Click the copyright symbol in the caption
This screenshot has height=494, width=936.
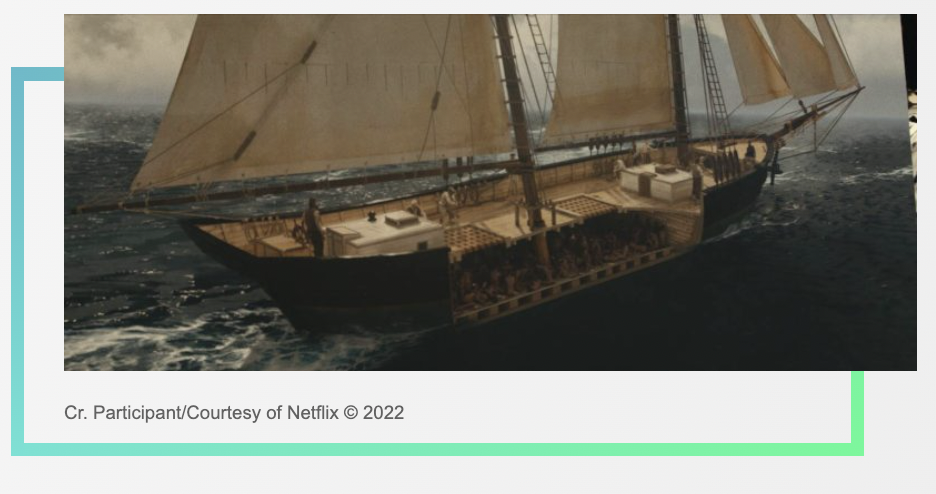[351, 412]
